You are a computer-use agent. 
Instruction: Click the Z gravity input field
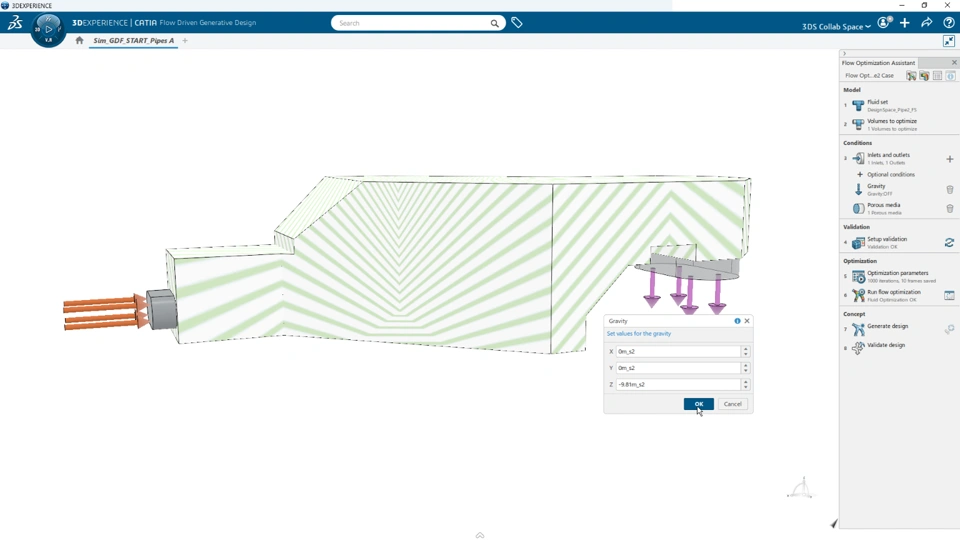pos(678,384)
